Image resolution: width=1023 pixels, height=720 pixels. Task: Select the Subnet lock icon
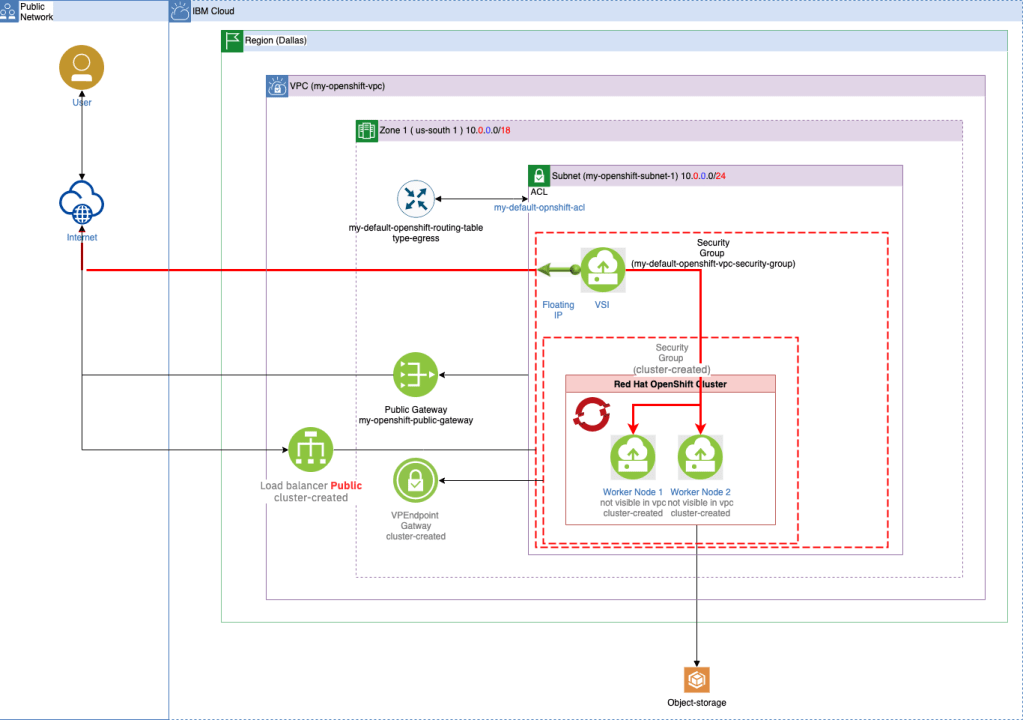click(x=539, y=176)
